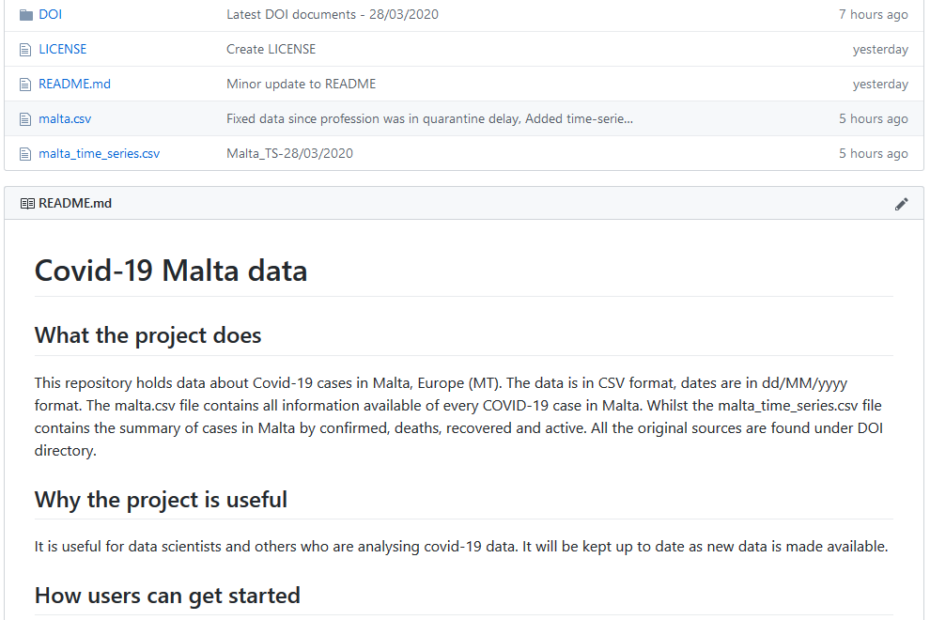Screen dimensions: 930x620
Task: Open the malta.csv file
Action: (x=65, y=119)
